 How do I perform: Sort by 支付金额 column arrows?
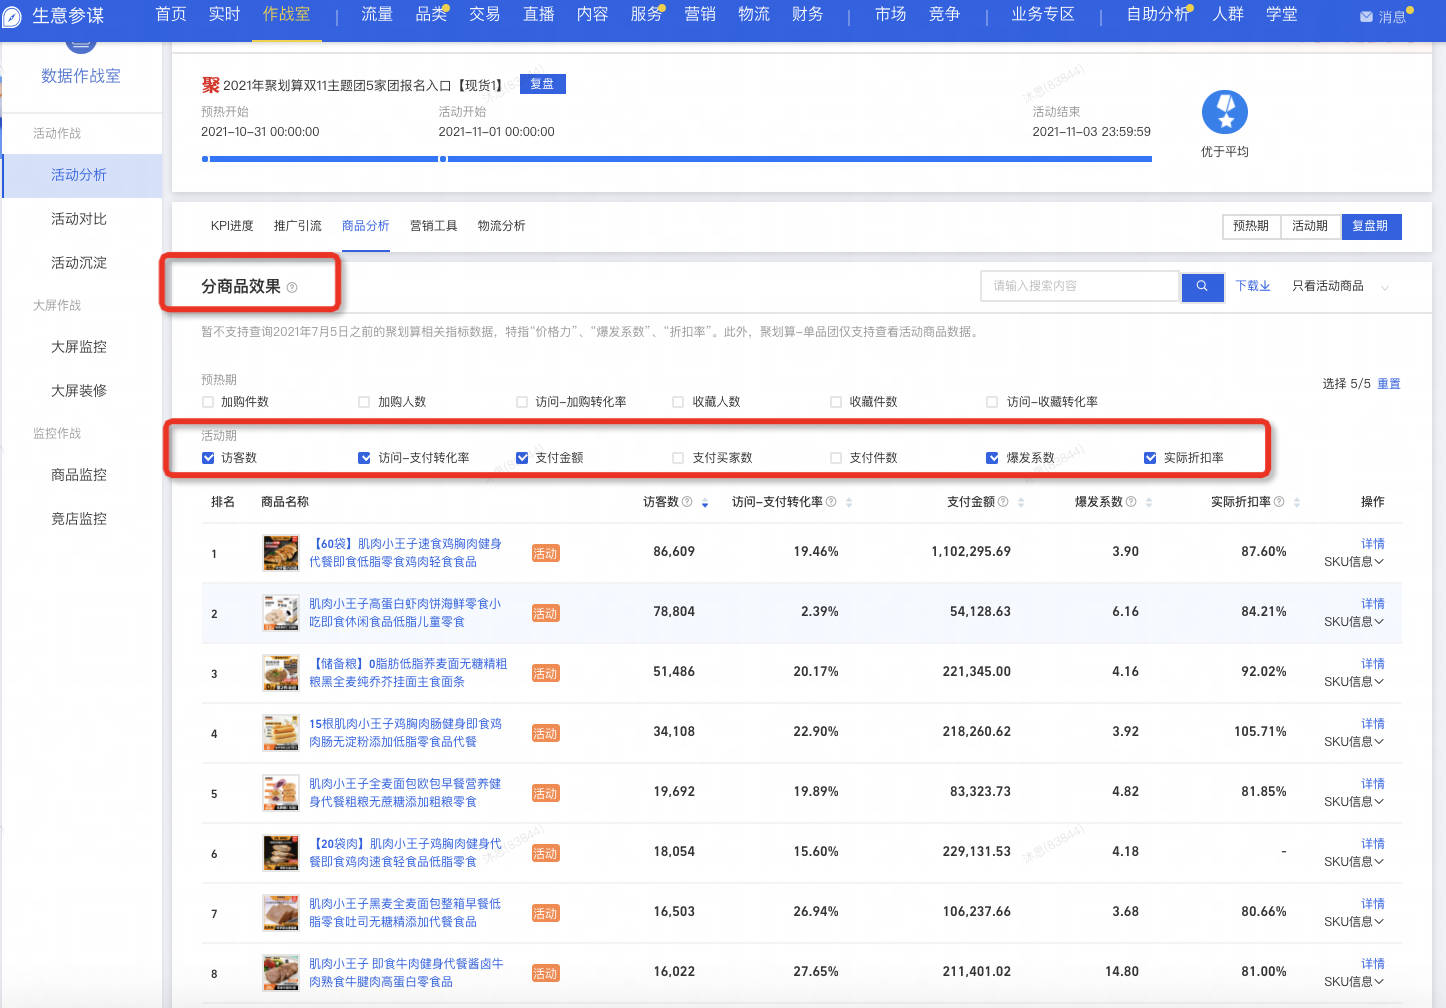tap(1021, 503)
